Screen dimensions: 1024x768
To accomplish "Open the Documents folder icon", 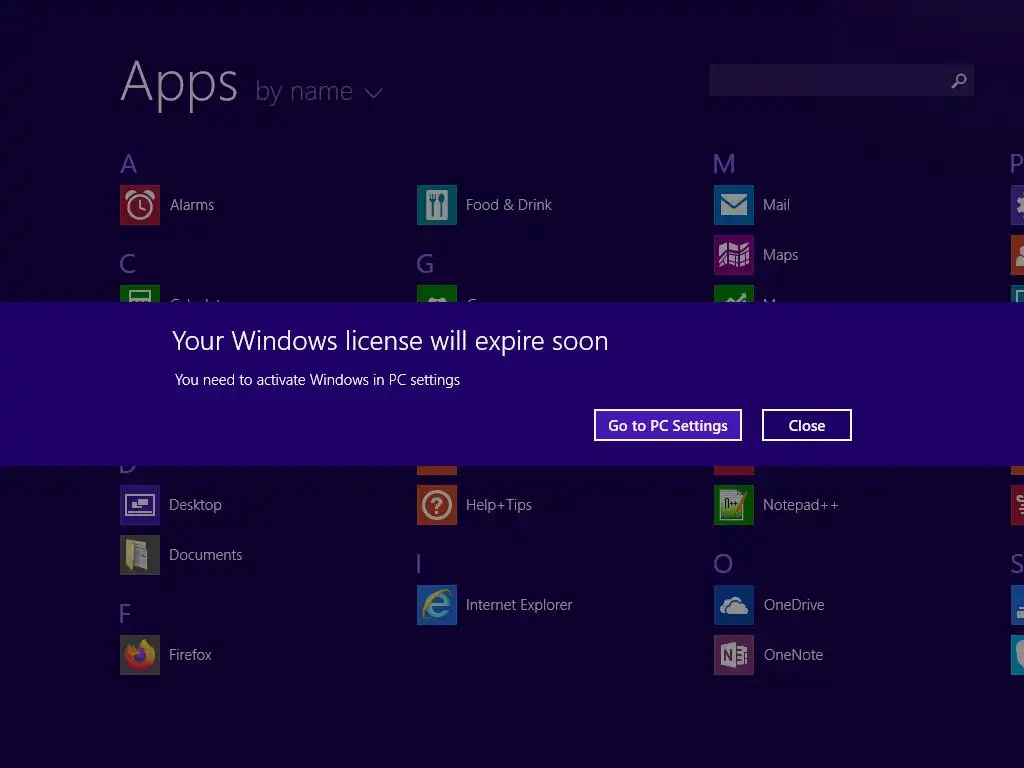I will pos(140,555).
